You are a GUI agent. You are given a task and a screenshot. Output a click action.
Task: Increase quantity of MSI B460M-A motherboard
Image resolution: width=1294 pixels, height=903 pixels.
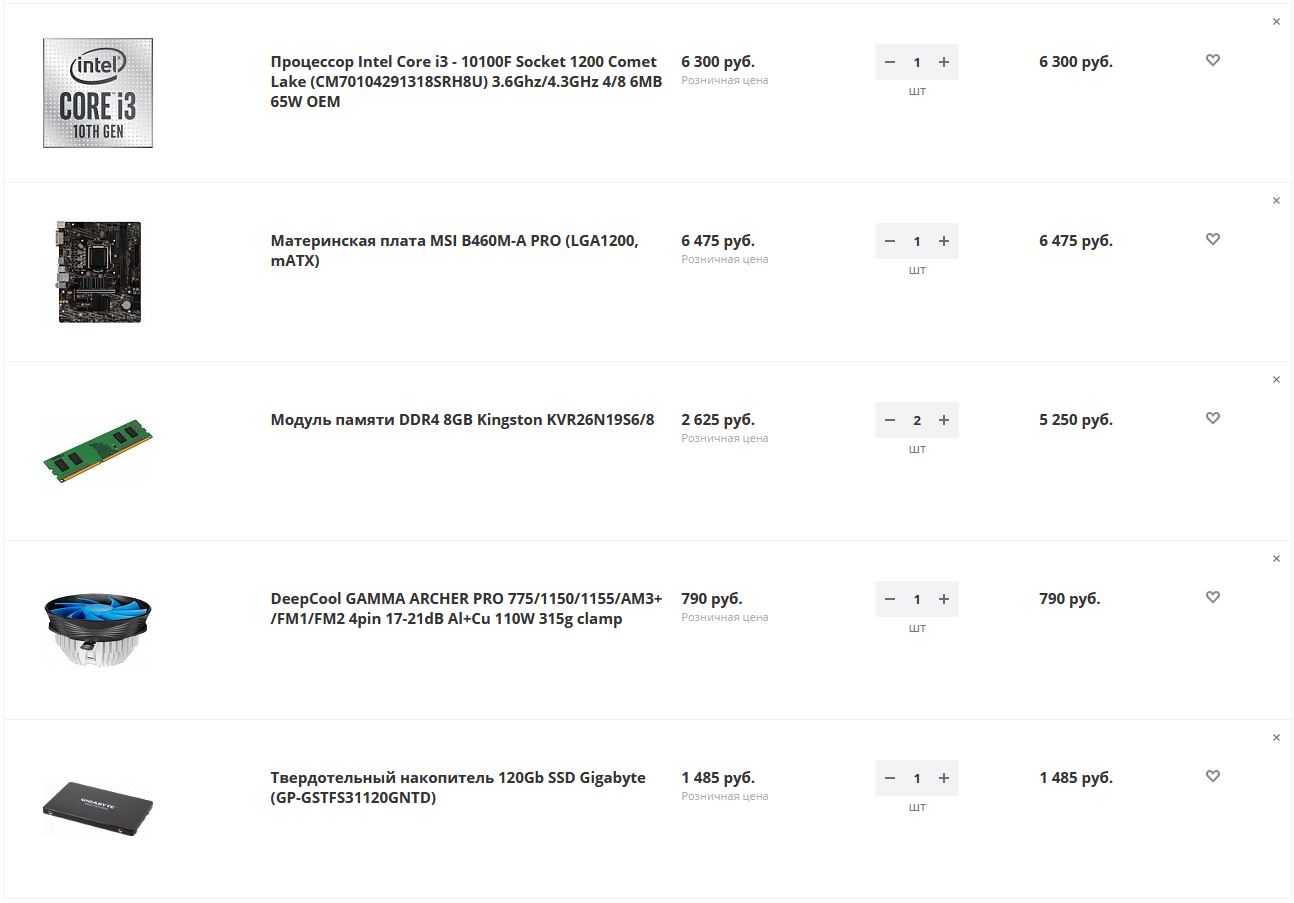(x=944, y=241)
